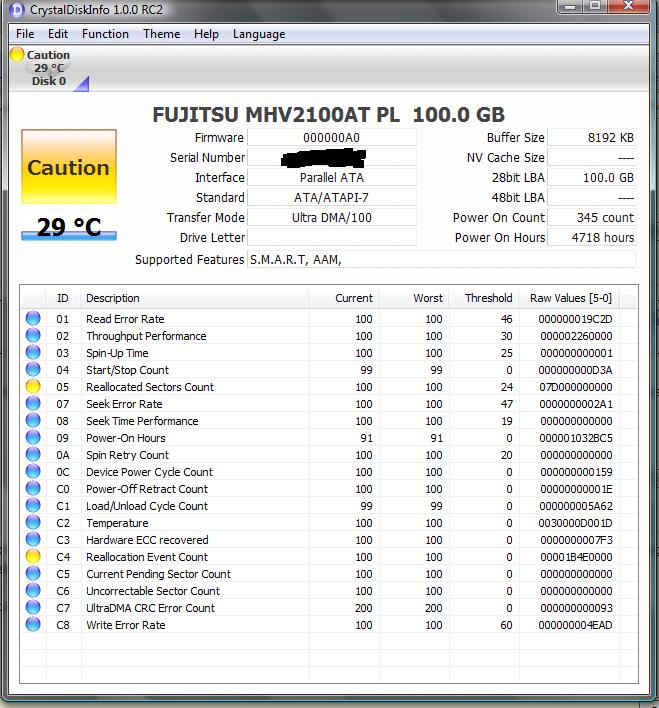Image resolution: width=659 pixels, height=708 pixels.
Task: Close the CrystalDiskInfo window
Action: click(x=628, y=6)
